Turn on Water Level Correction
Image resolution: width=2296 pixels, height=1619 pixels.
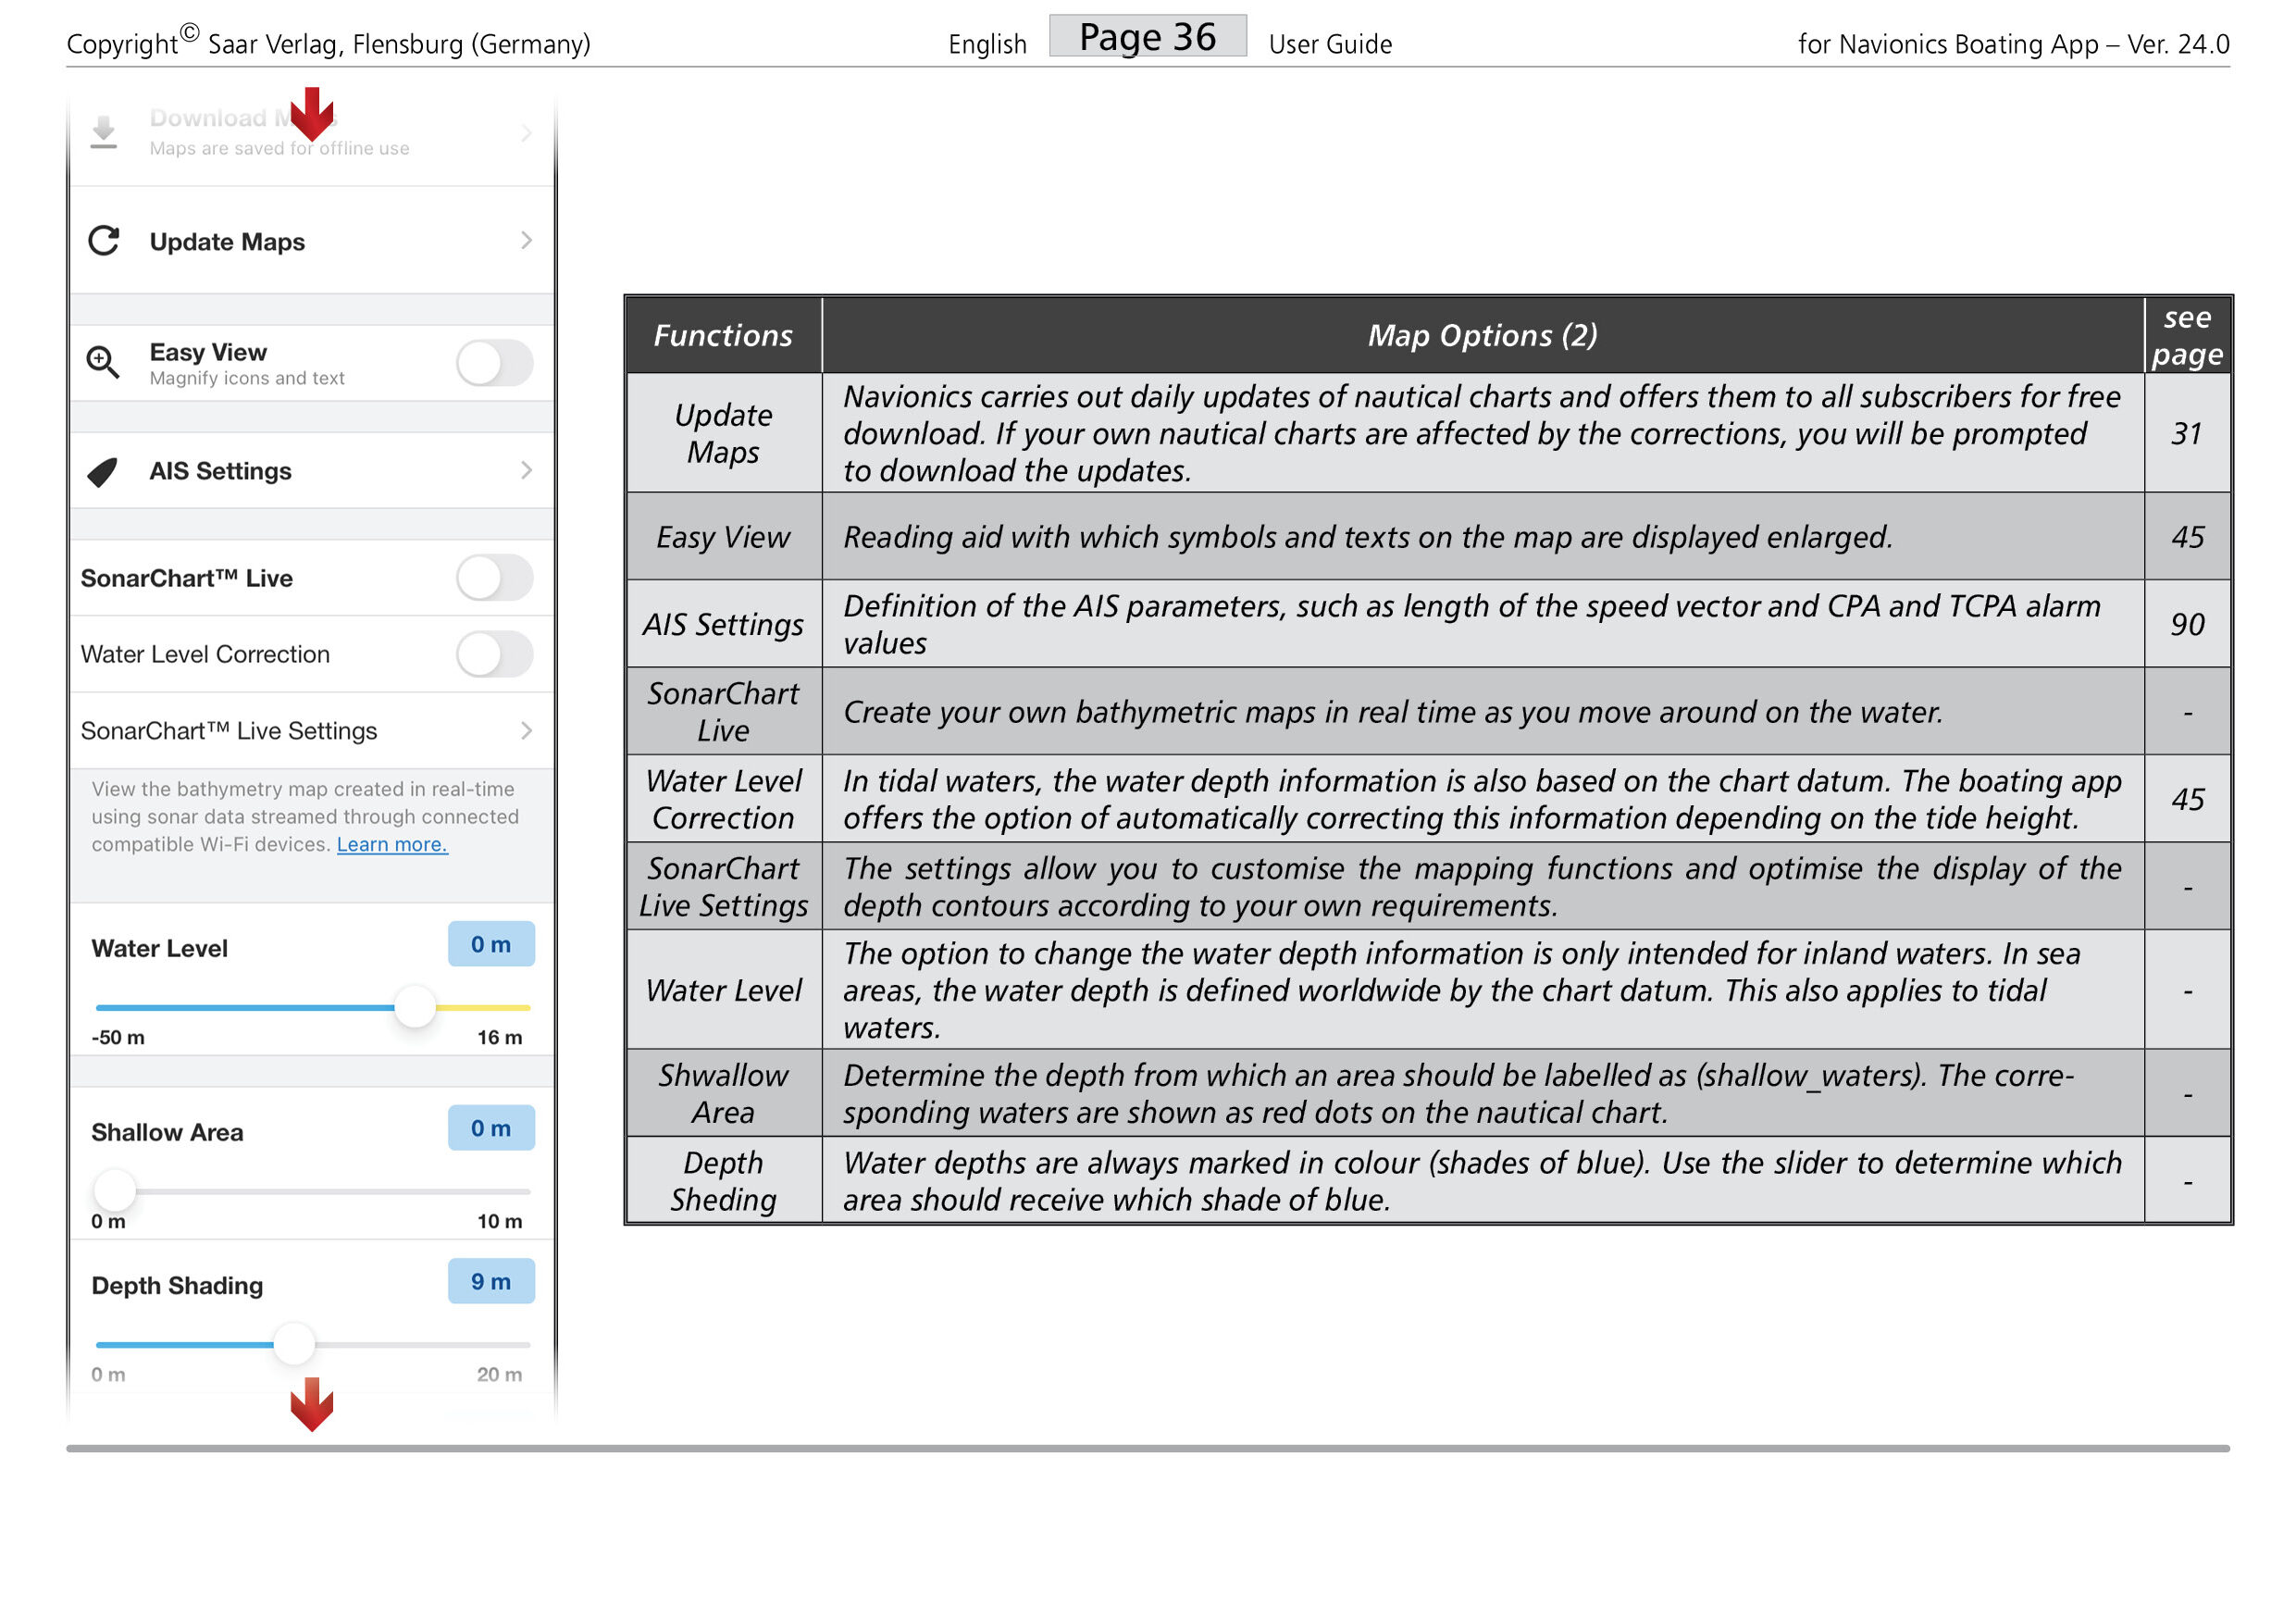point(494,654)
